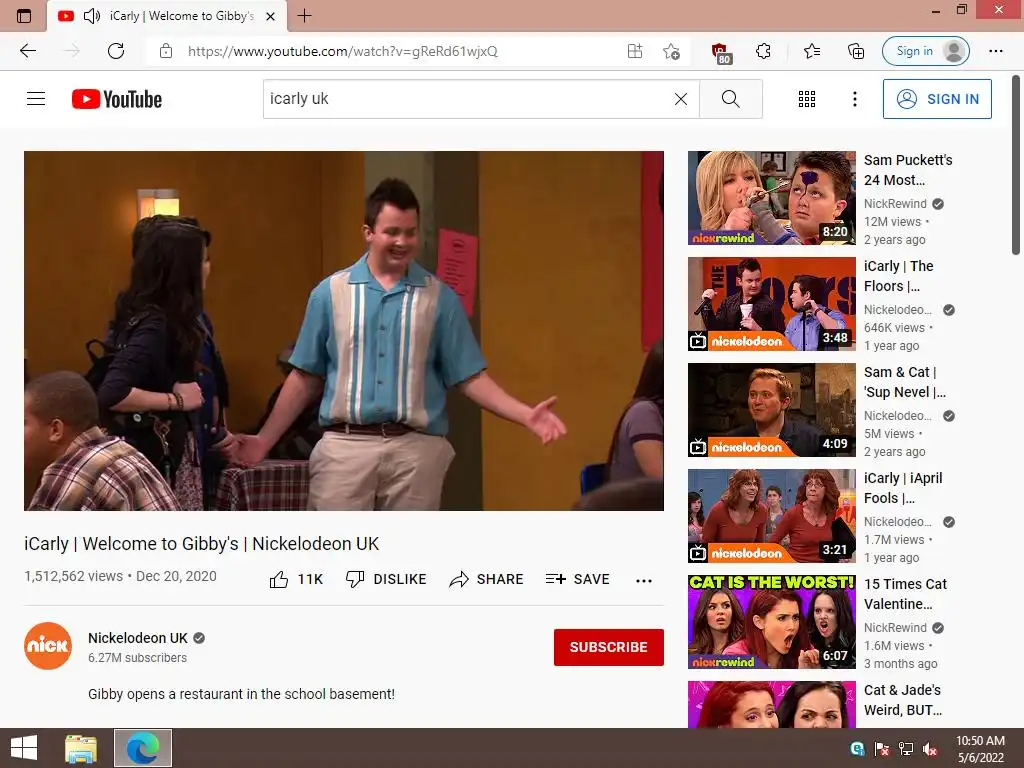Subscribe to Nickelodeon UK
This screenshot has height=768, width=1024.
(x=609, y=647)
